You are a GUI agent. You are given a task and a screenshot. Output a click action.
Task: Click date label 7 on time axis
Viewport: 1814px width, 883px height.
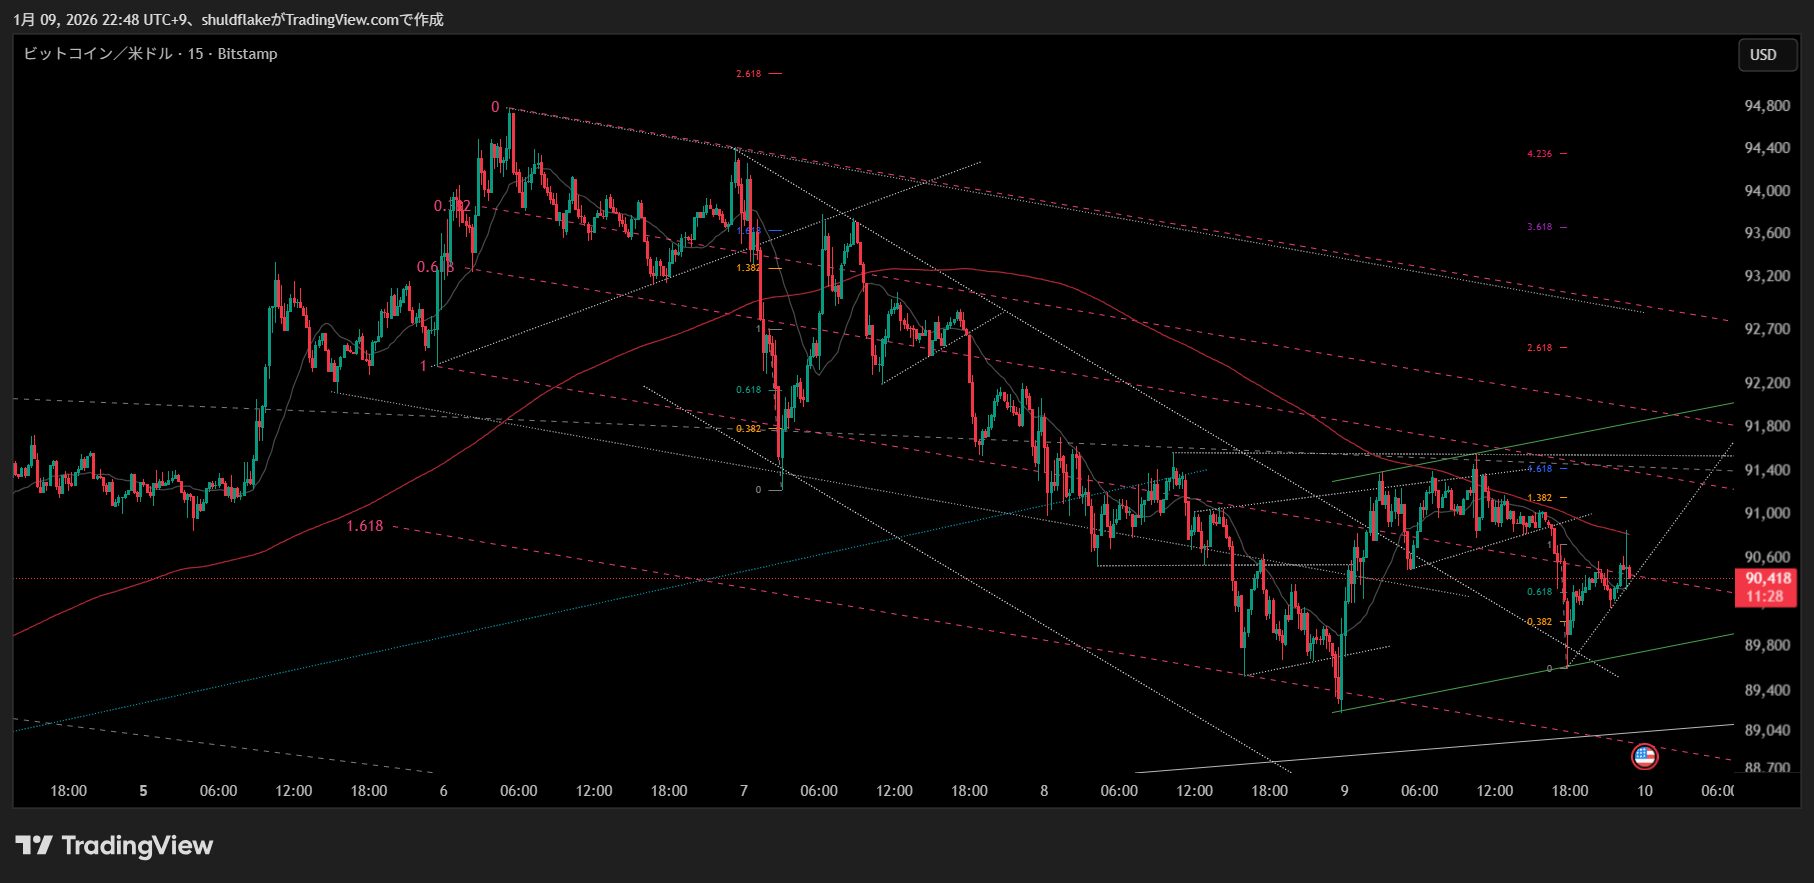(x=743, y=791)
